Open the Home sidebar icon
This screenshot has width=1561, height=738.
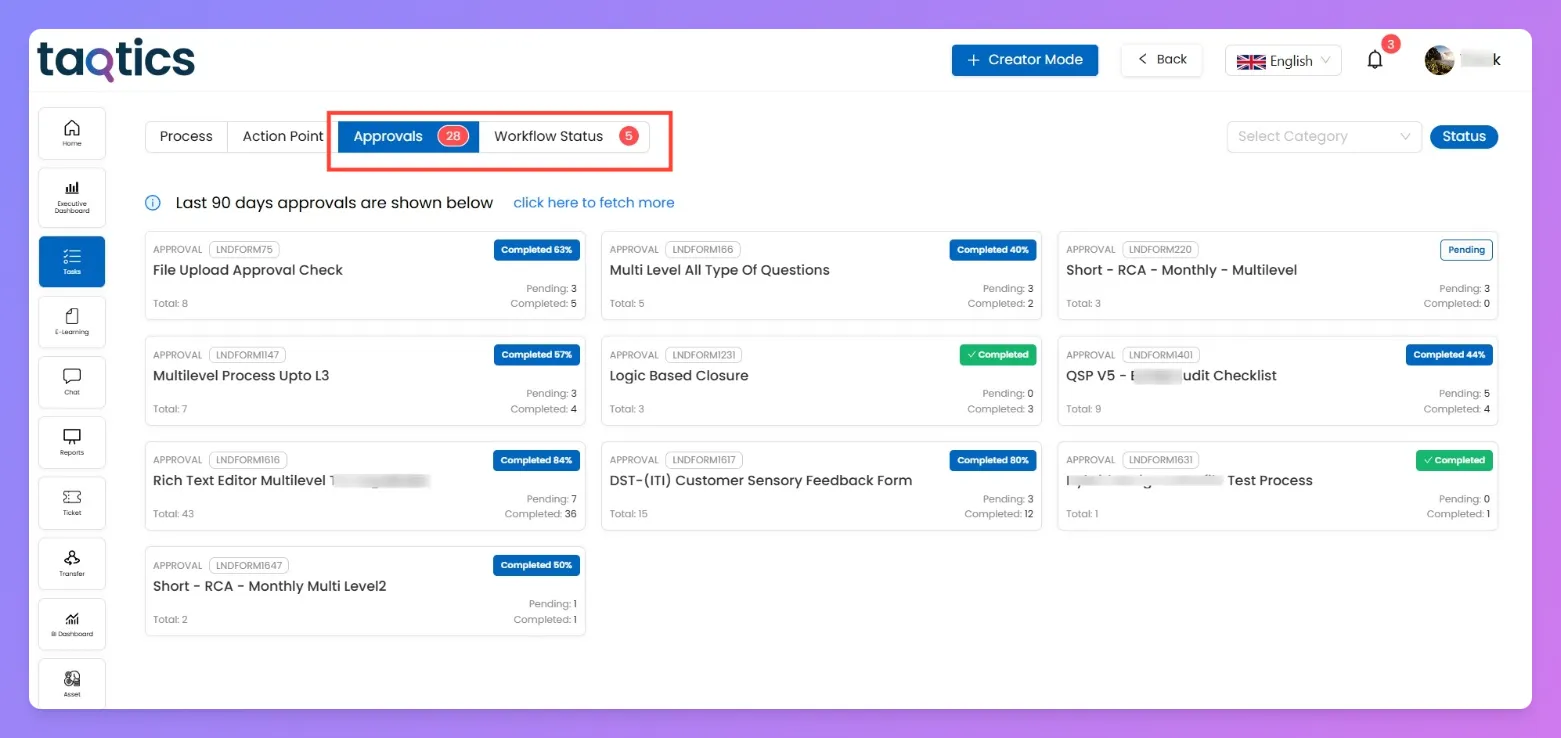(71, 133)
